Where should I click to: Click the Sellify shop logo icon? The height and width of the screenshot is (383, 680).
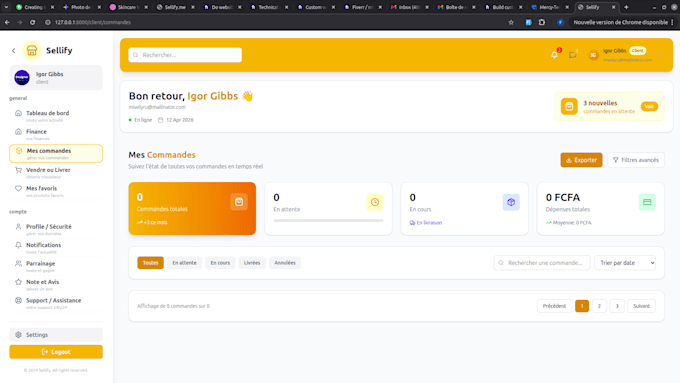(x=32, y=50)
